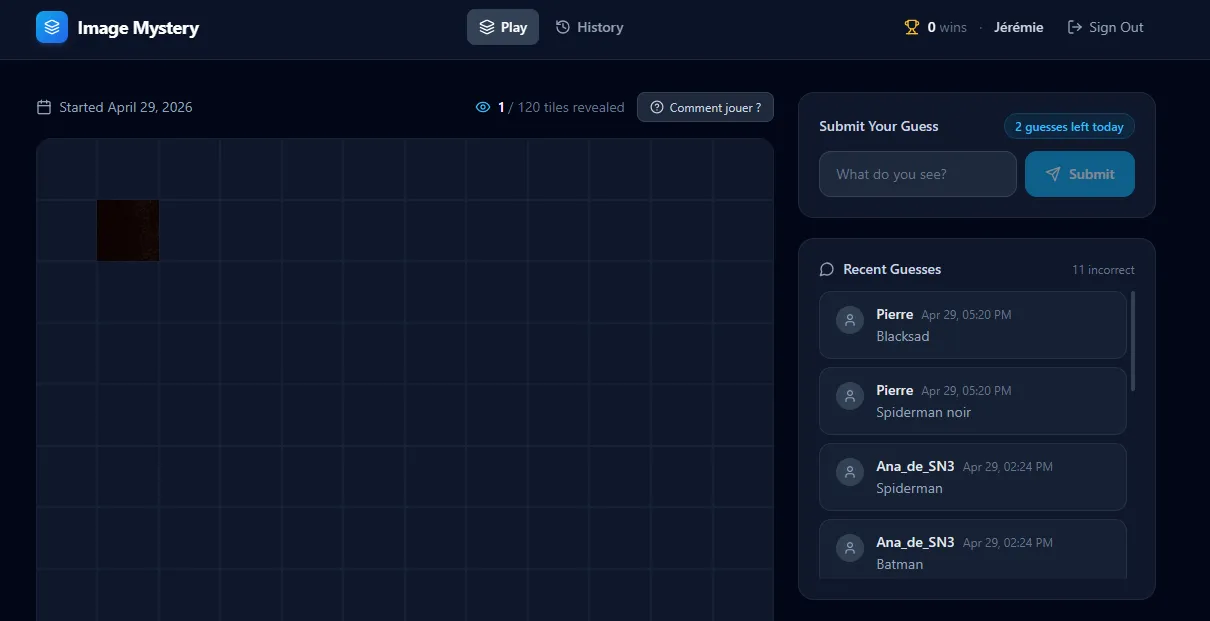Click the 2 guesses left today badge

click(1069, 127)
